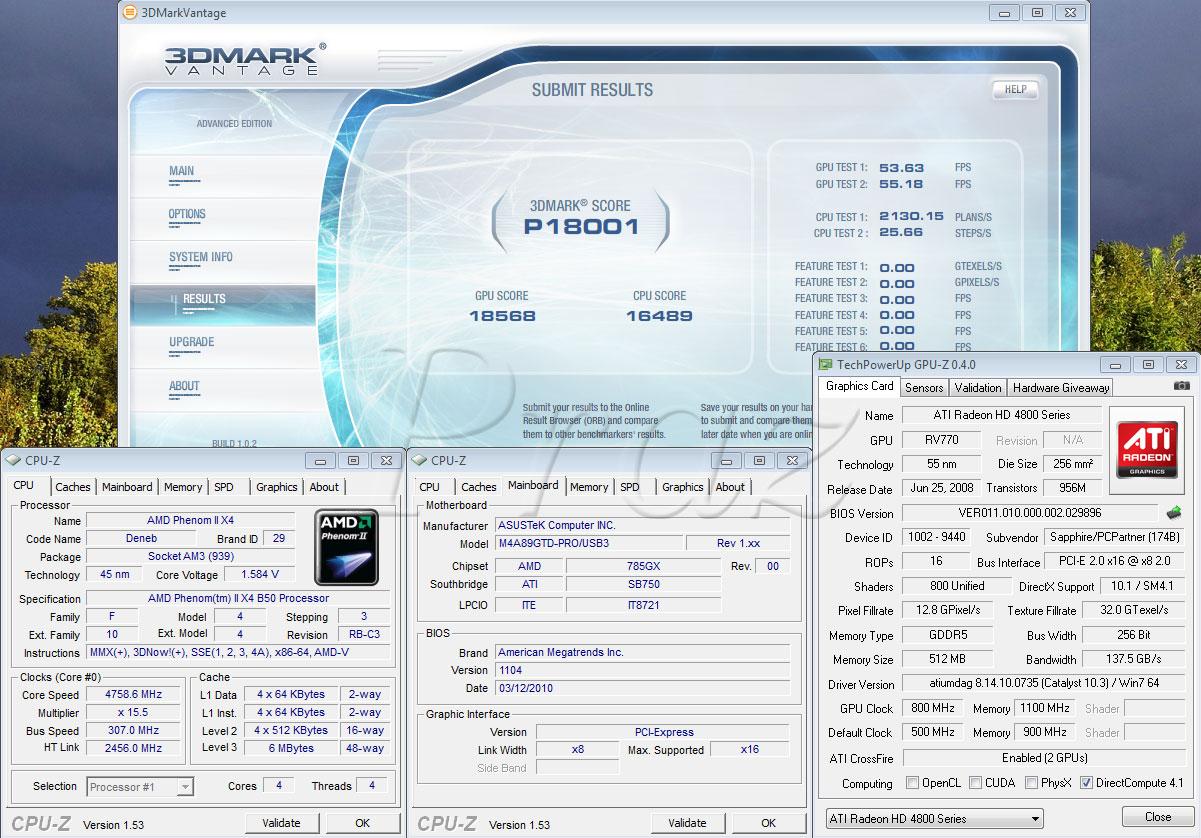The height and width of the screenshot is (838, 1201).
Task: Switch to Graphics tab in left CPU-Z
Action: click(277, 487)
